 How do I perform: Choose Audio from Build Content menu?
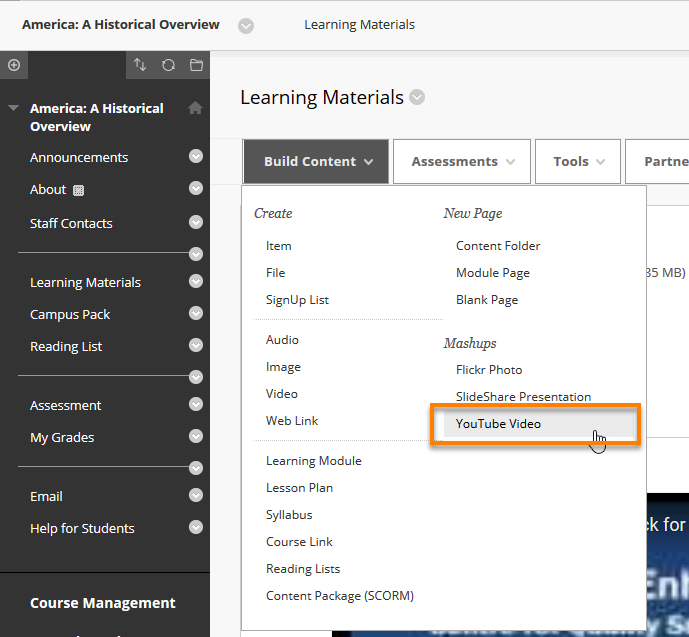coord(282,340)
